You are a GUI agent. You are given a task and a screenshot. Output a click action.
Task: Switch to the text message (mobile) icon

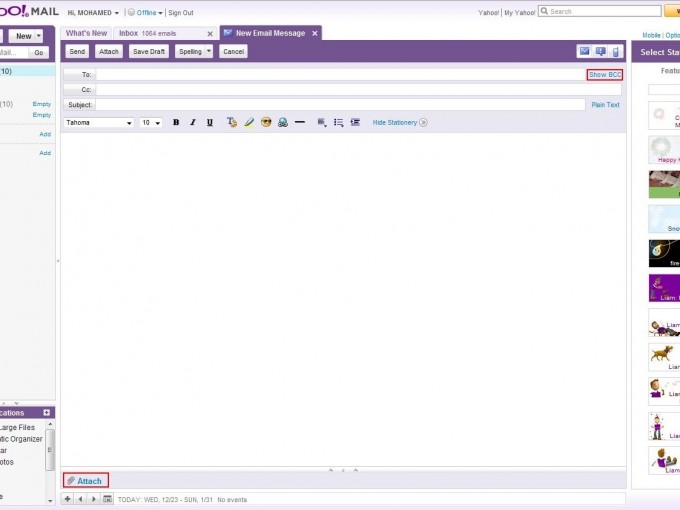pyautogui.click(x=616, y=52)
